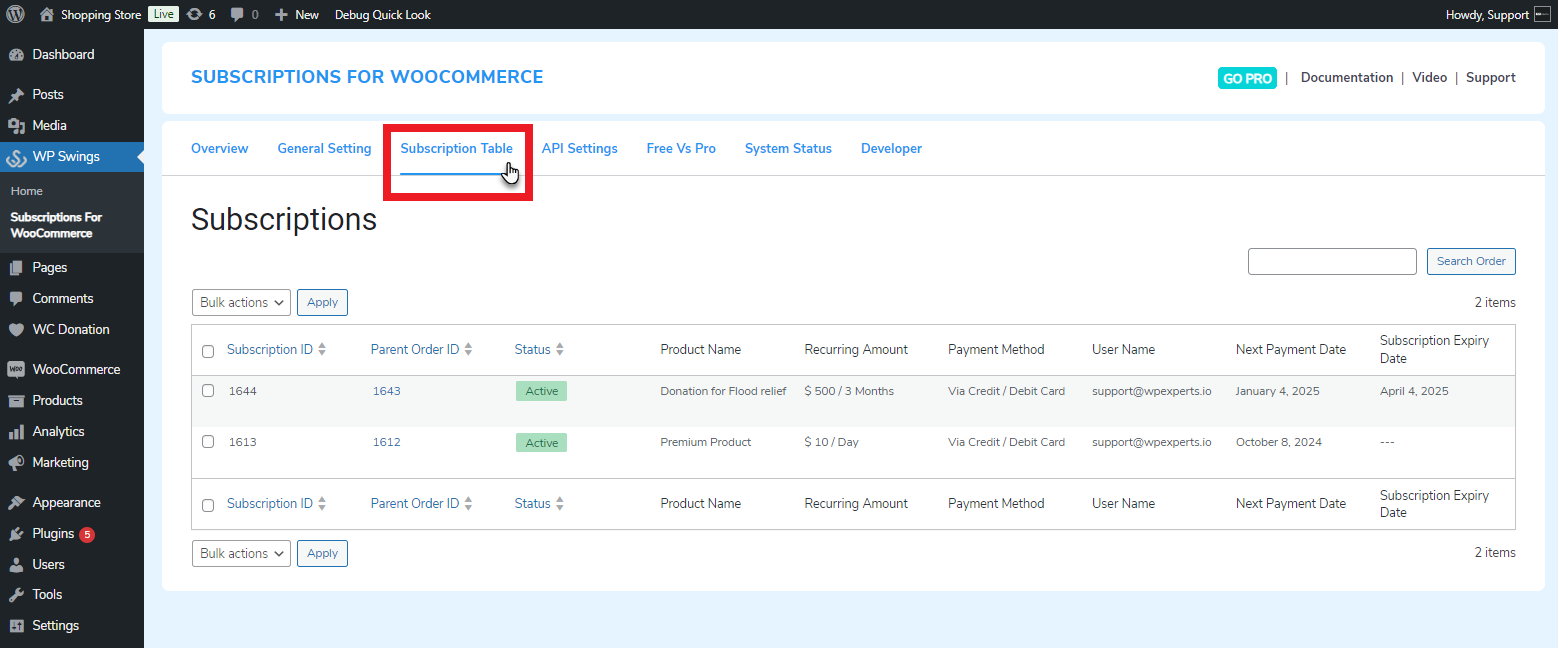Click the WP Swings logo icon
1558x648 pixels.
click(16, 157)
